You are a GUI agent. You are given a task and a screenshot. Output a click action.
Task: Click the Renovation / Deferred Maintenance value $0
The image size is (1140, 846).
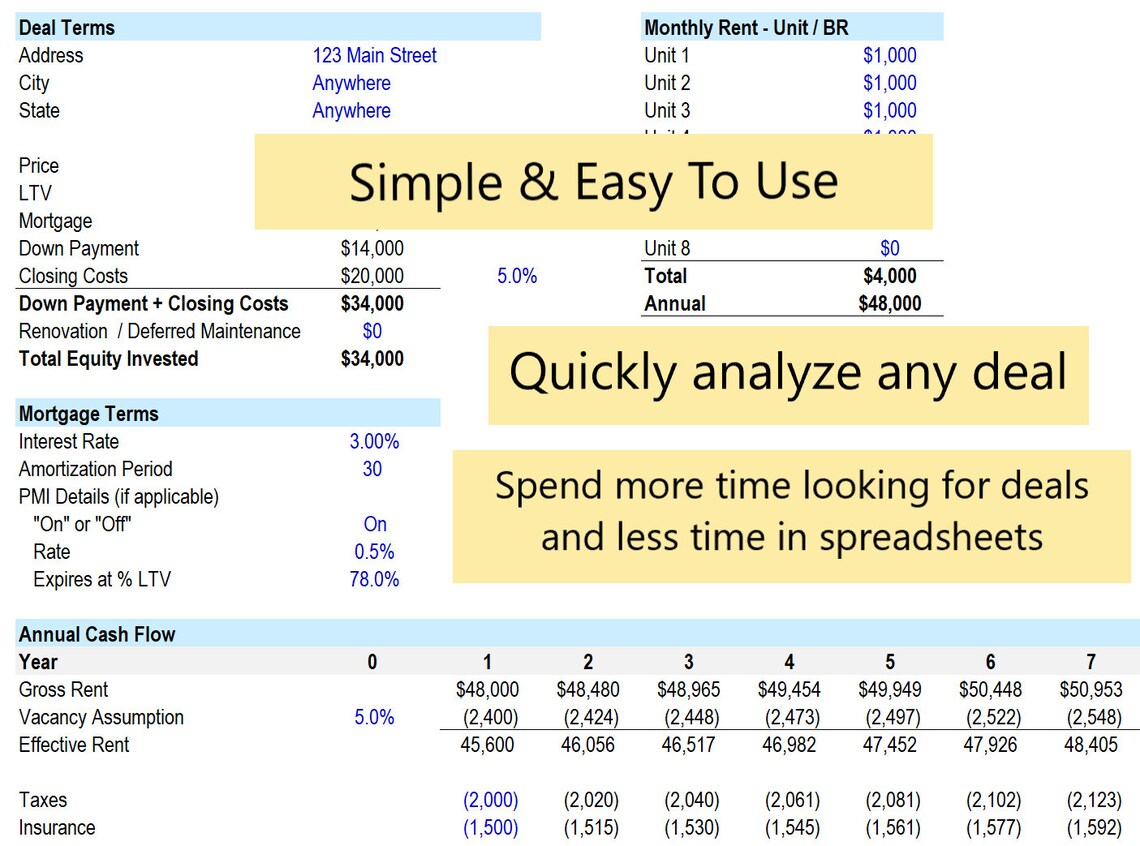[372, 331]
